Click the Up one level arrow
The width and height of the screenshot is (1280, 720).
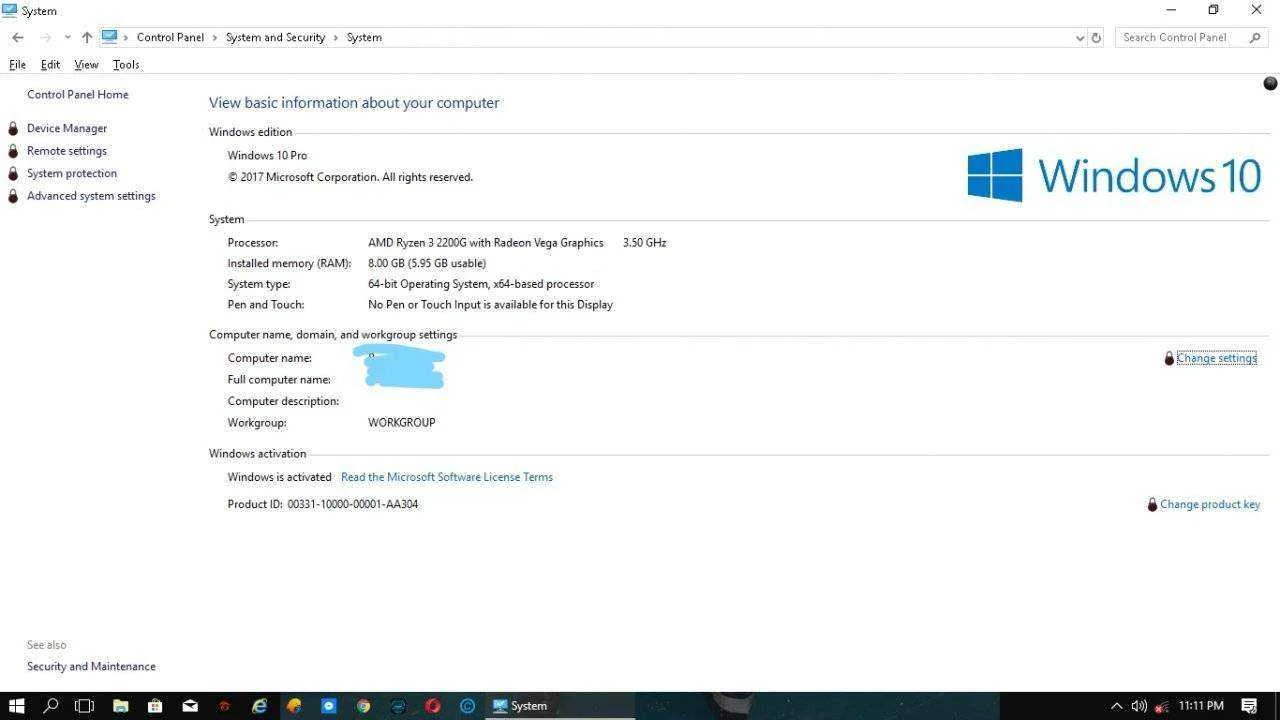click(87, 37)
